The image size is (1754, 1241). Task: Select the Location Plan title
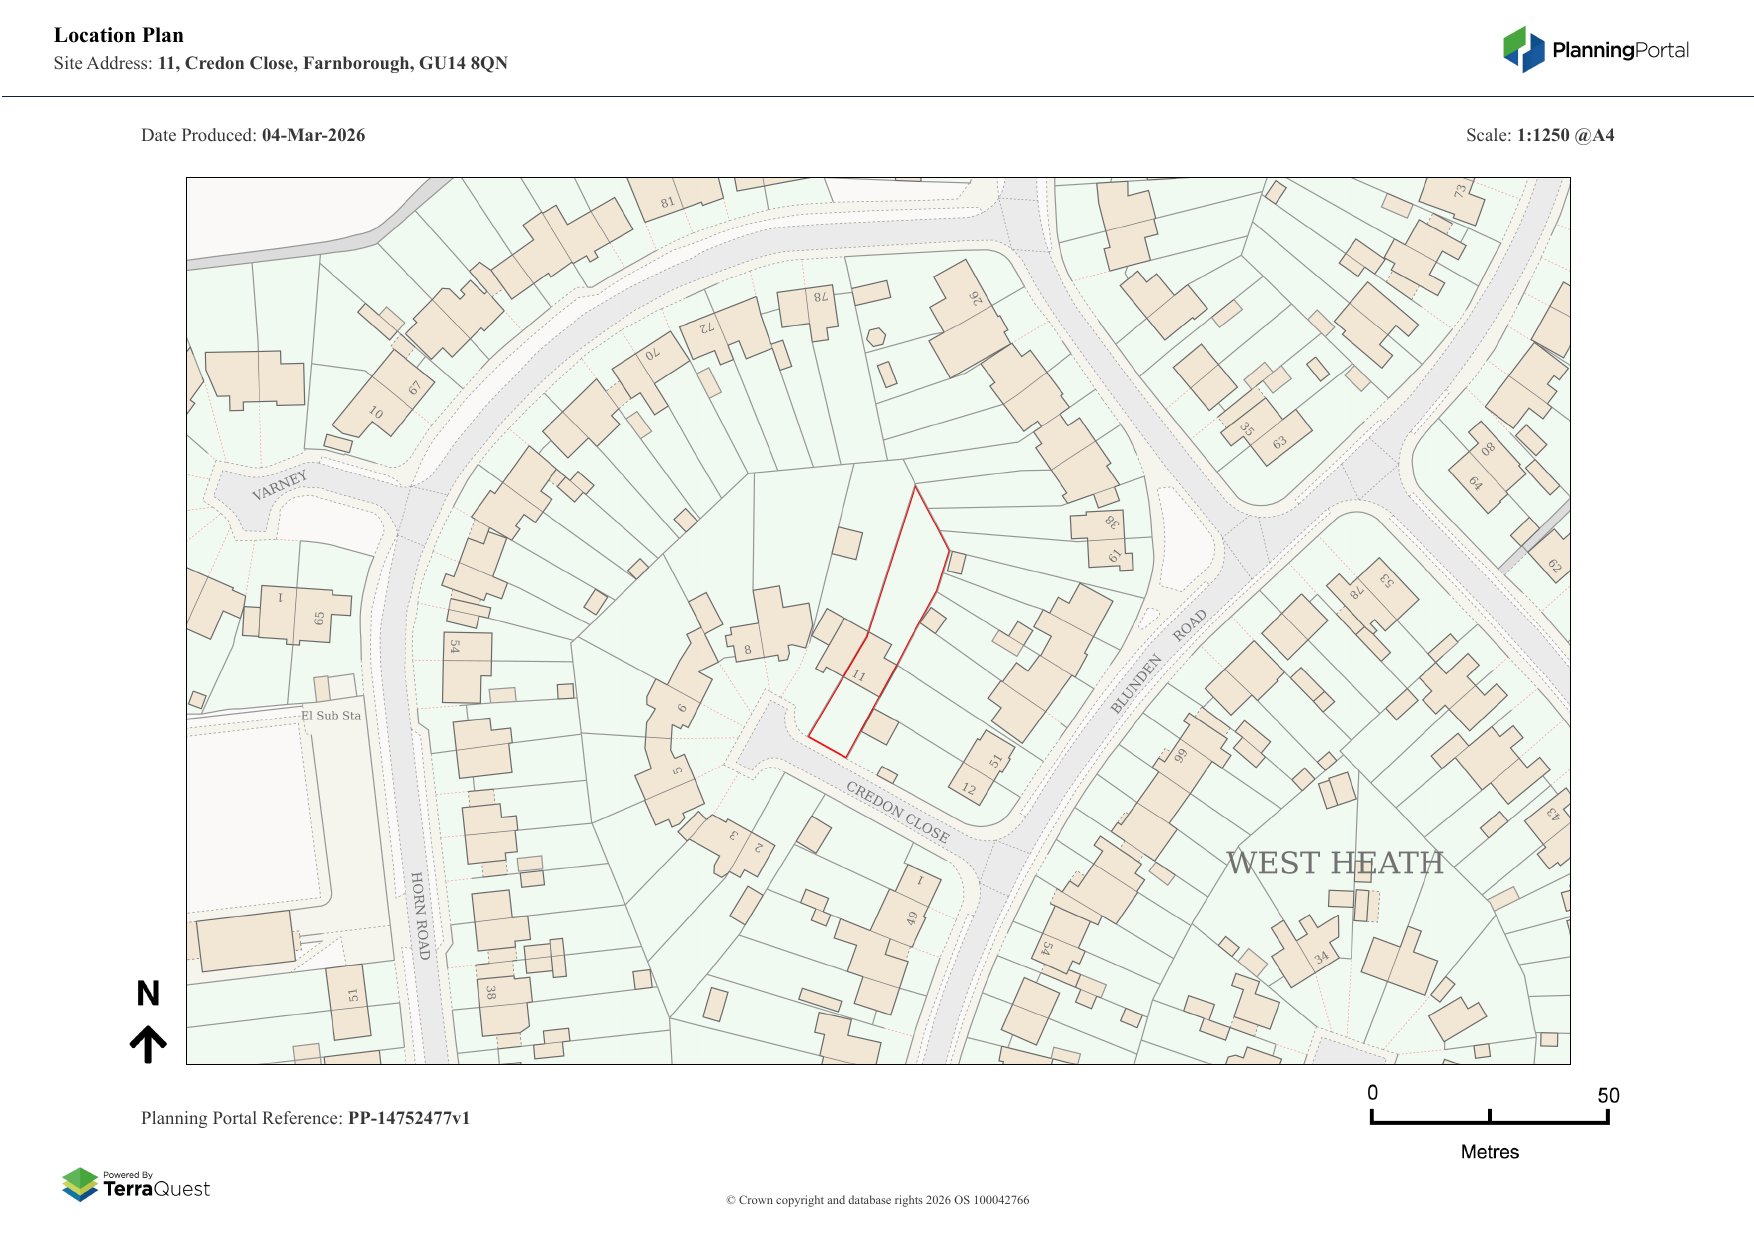(x=119, y=35)
